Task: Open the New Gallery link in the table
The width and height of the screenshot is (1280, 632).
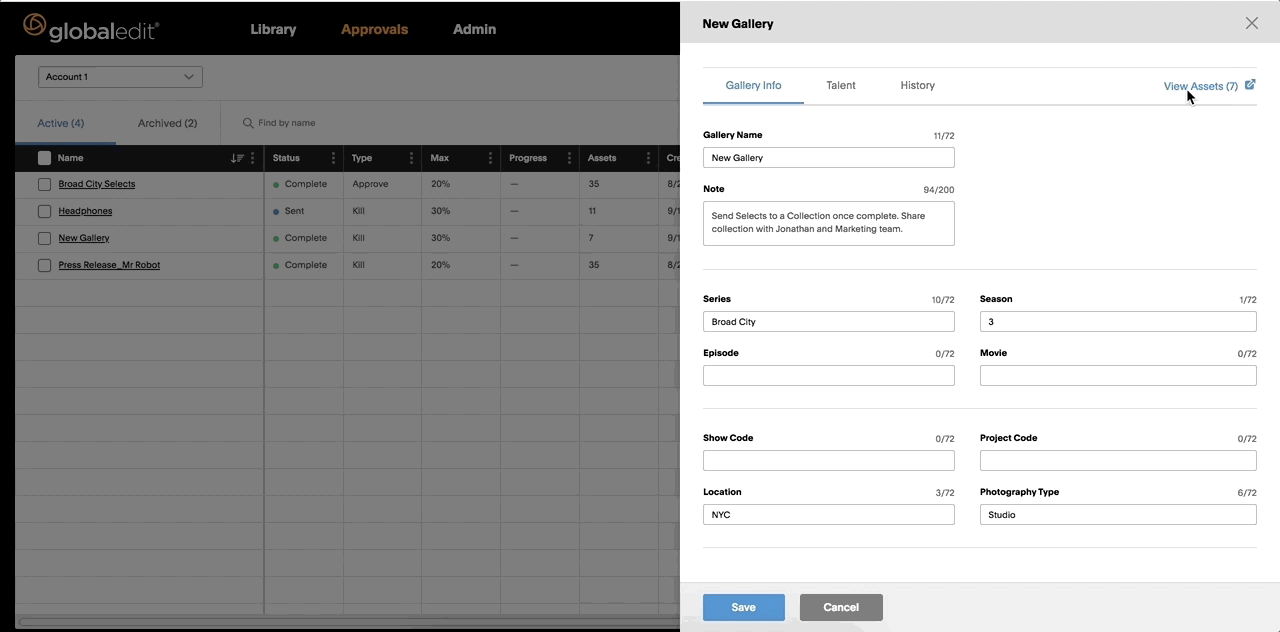Action: coord(84,238)
